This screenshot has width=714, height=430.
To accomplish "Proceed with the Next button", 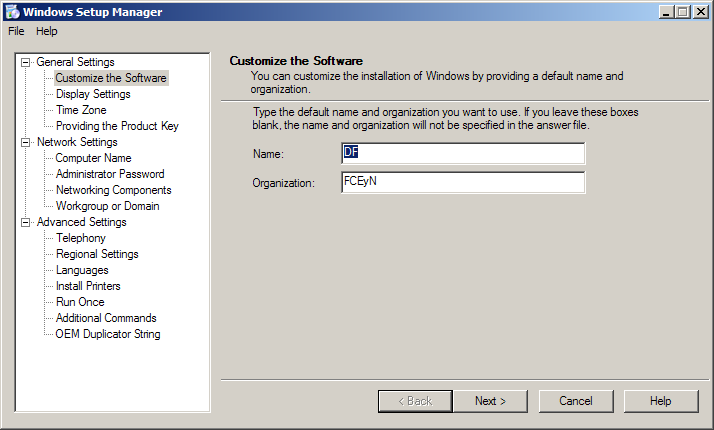I will pyautogui.click(x=490, y=401).
